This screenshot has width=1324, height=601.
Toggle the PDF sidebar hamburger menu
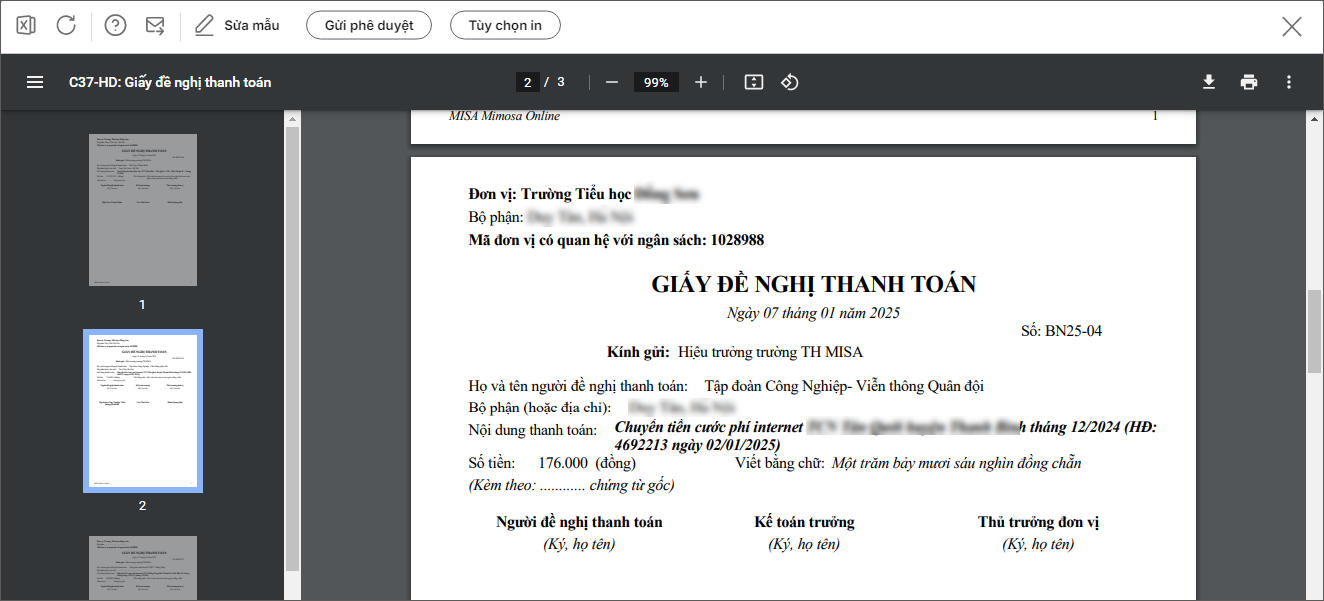[35, 82]
